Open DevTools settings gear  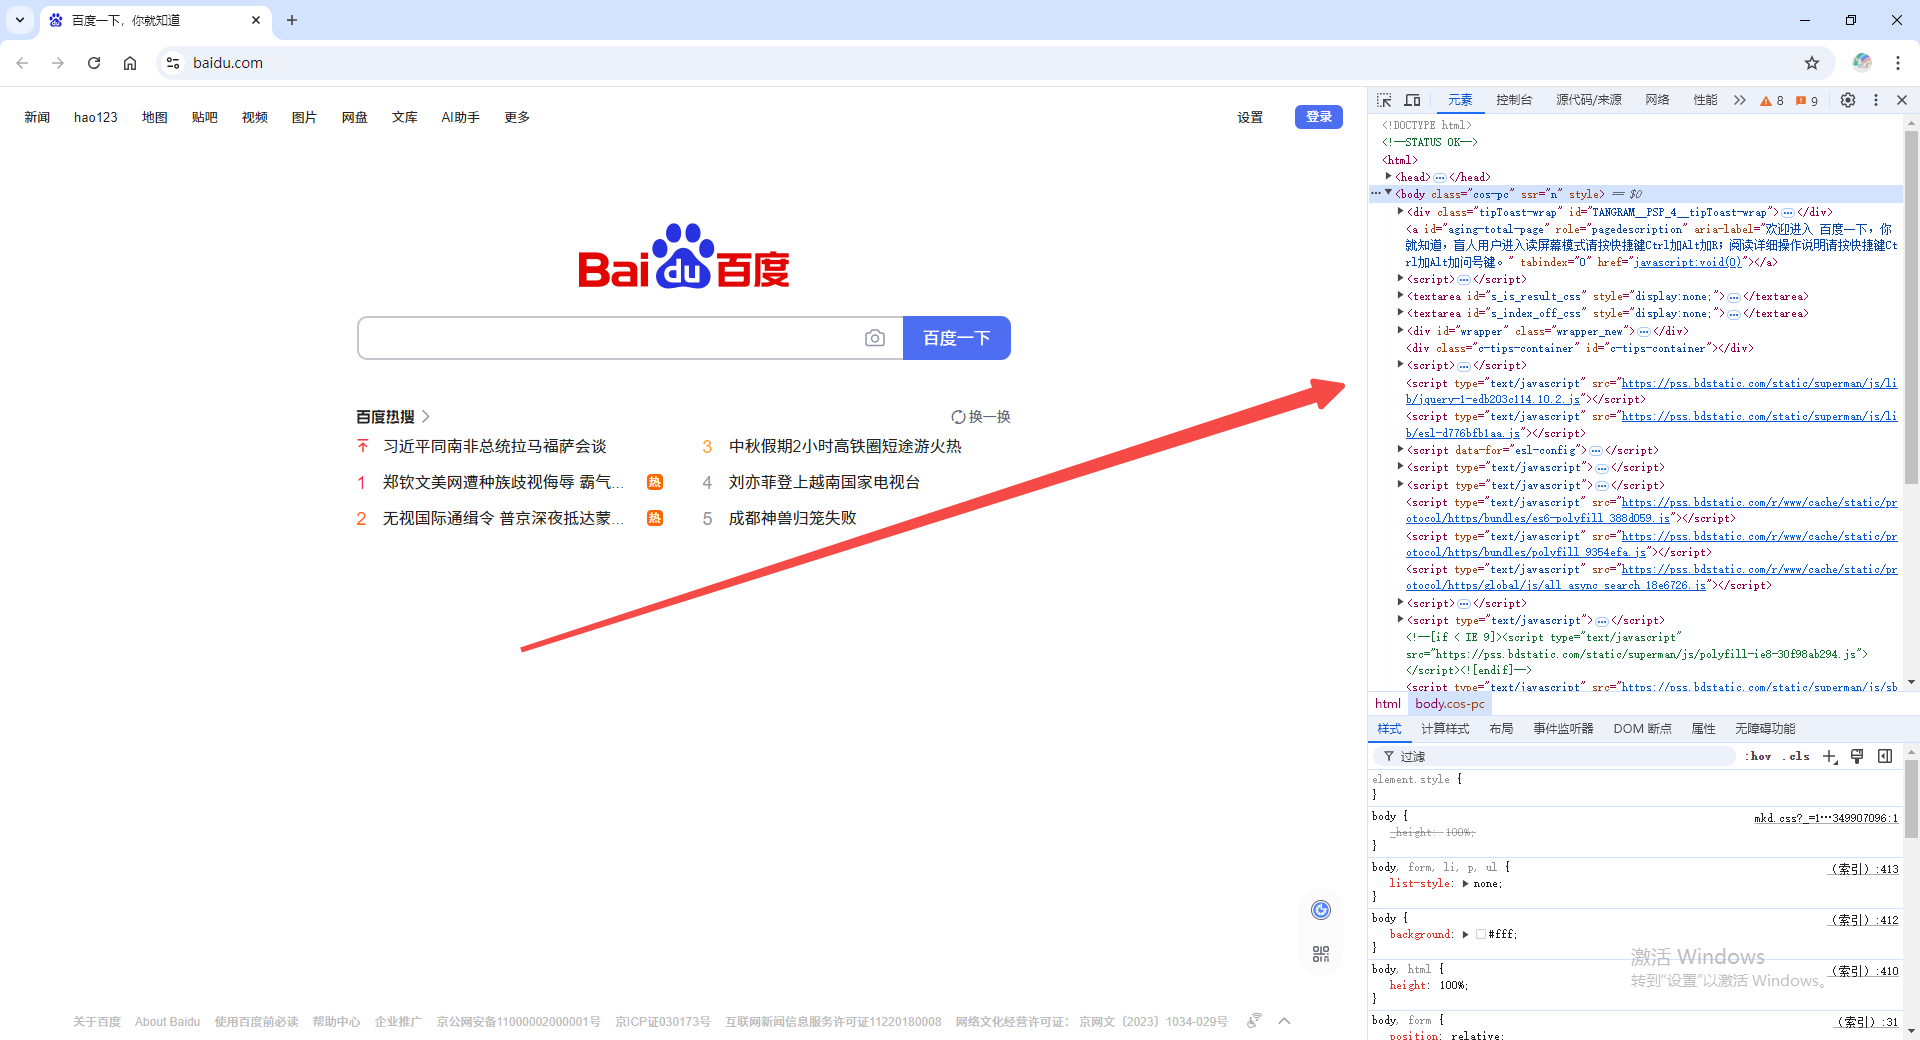coord(1848,100)
